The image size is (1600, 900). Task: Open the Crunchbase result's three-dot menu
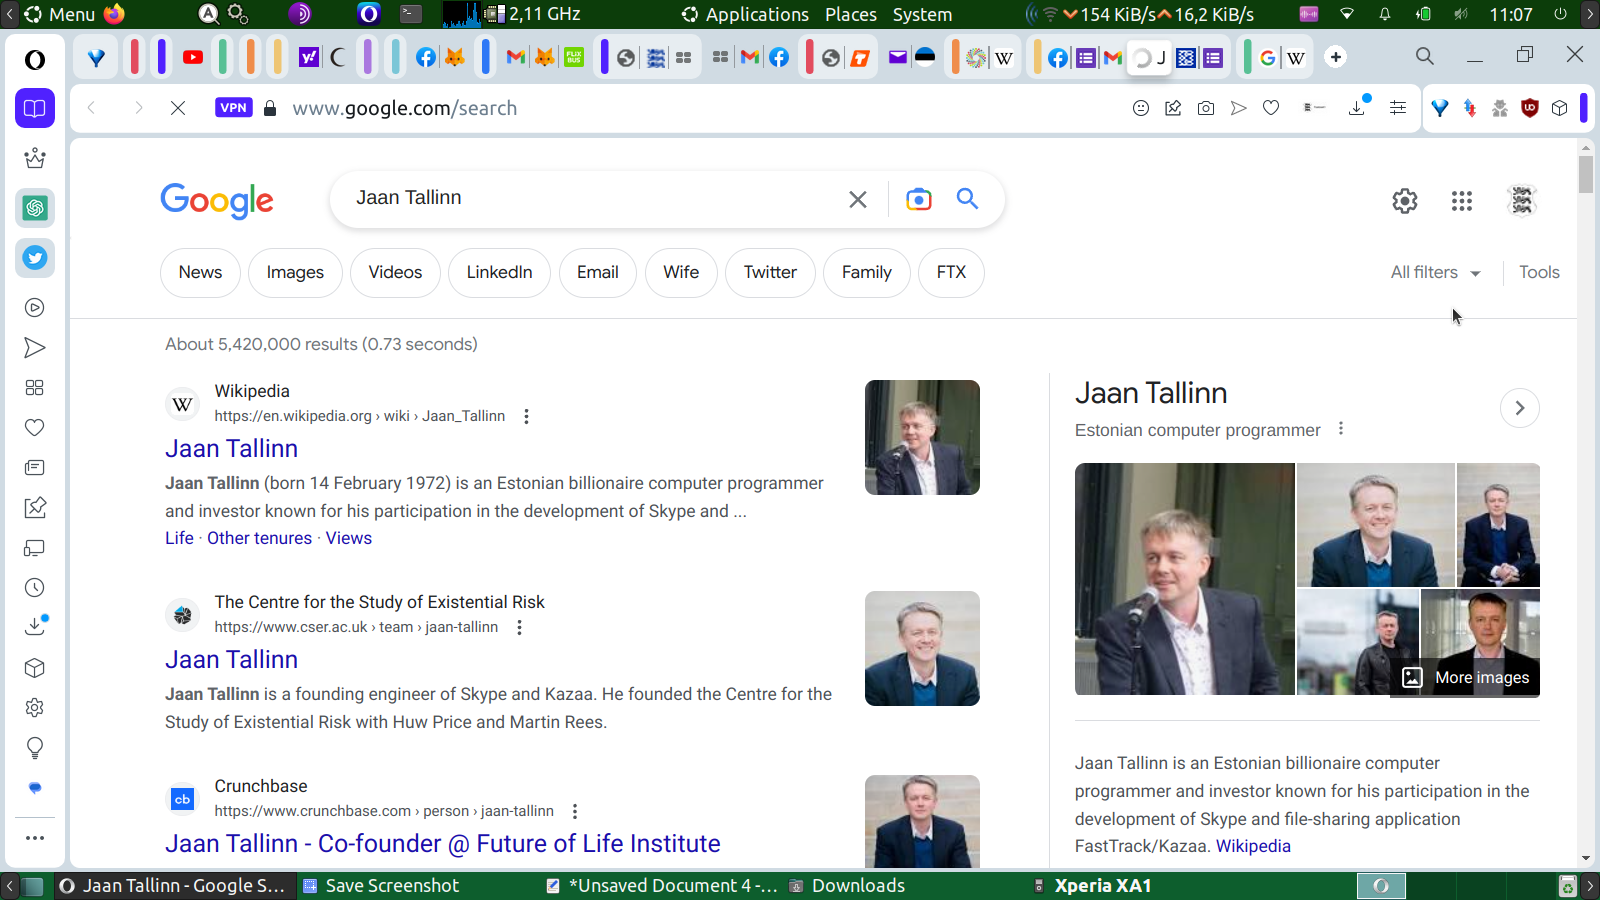[575, 811]
